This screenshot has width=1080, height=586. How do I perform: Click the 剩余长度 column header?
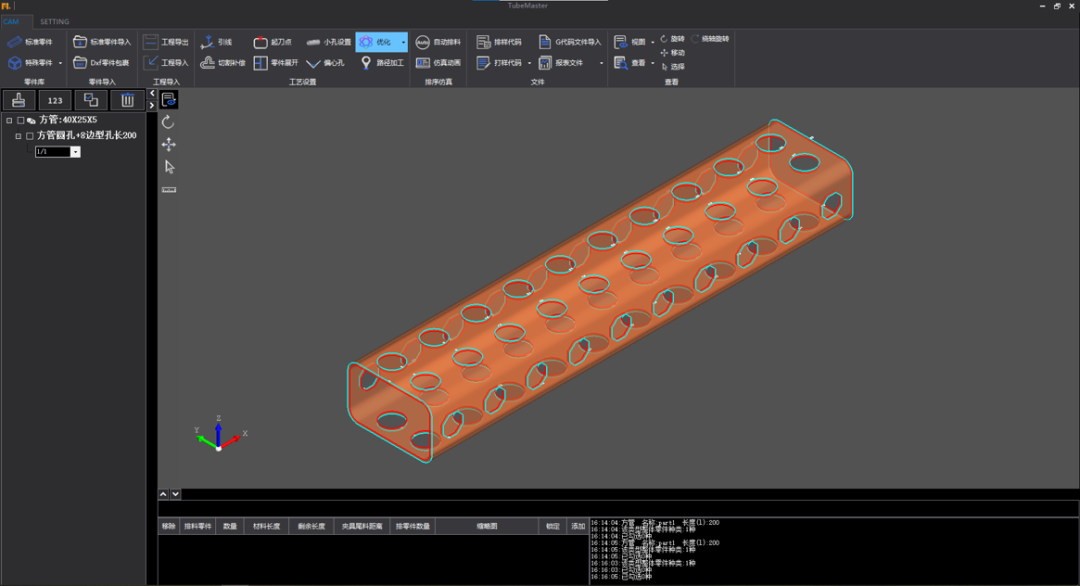pyautogui.click(x=311, y=526)
